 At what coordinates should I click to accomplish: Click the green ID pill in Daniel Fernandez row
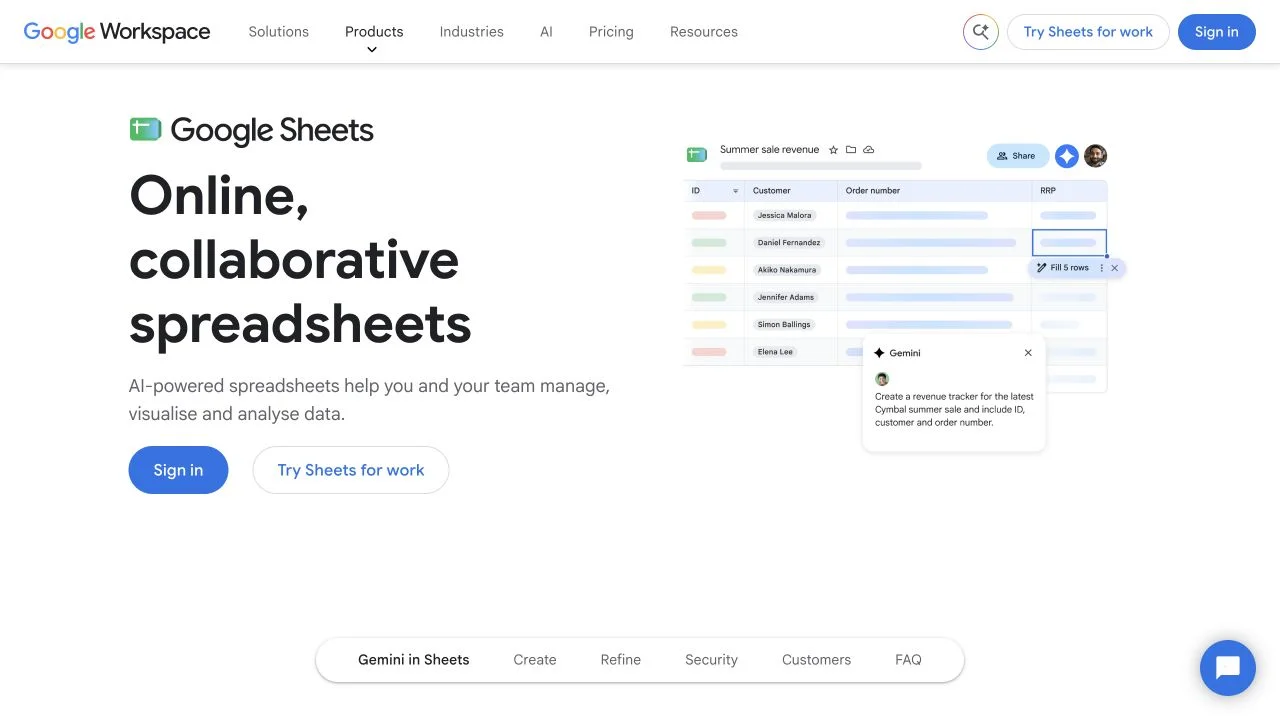[x=709, y=243]
